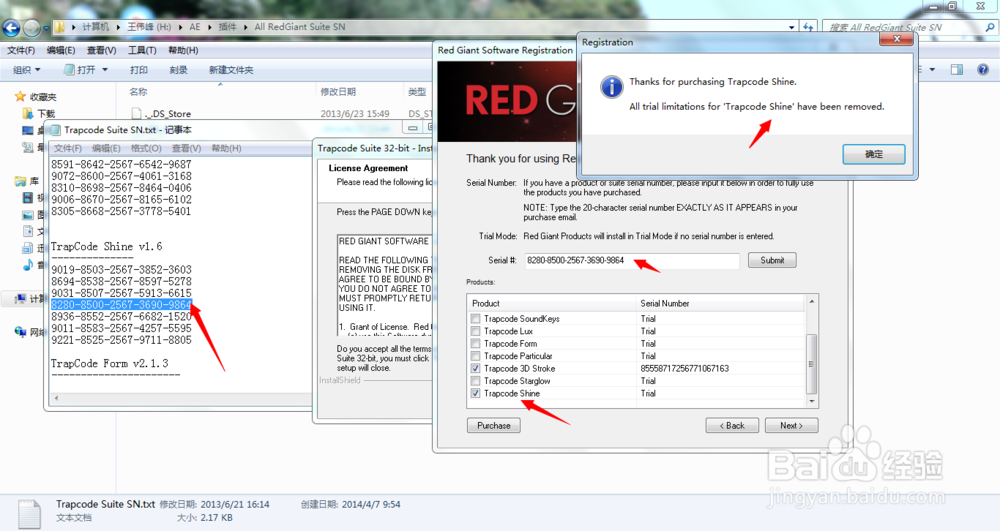The width and height of the screenshot is (1000, 531).
Task: Open the Organize (组织) dropdown
Action: pos(27,69)
